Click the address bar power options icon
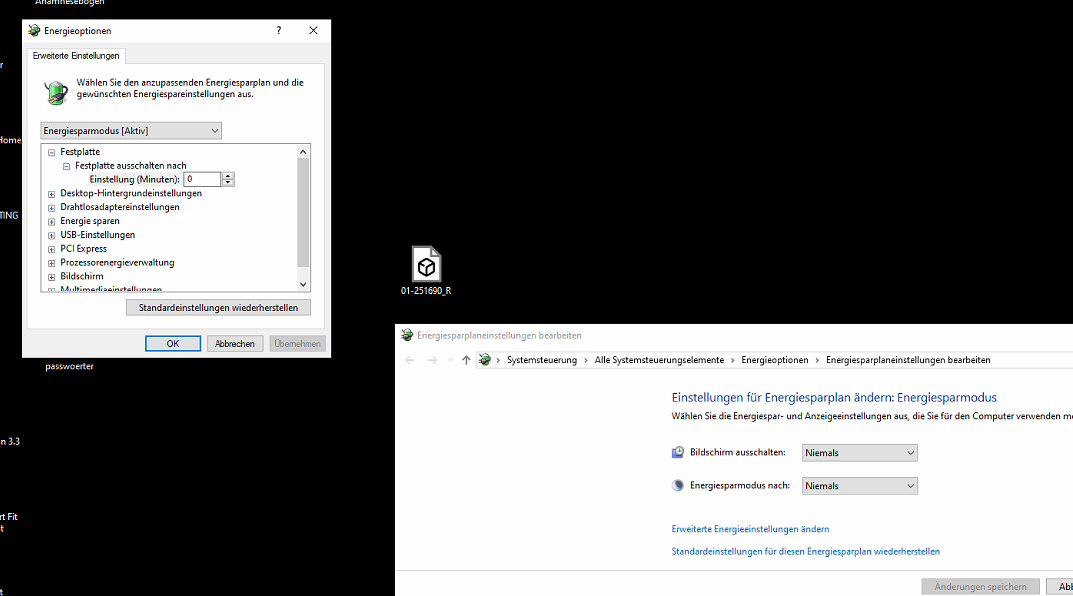 click(x=485, y=360)
